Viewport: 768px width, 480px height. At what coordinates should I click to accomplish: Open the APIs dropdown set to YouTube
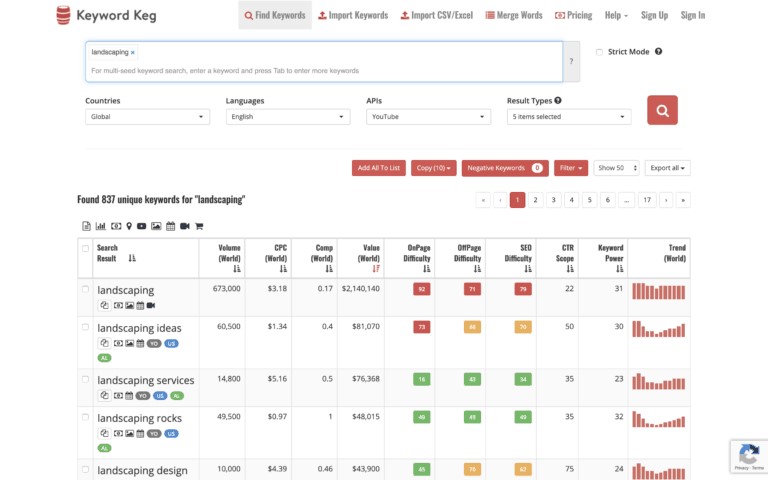point(429,117)
